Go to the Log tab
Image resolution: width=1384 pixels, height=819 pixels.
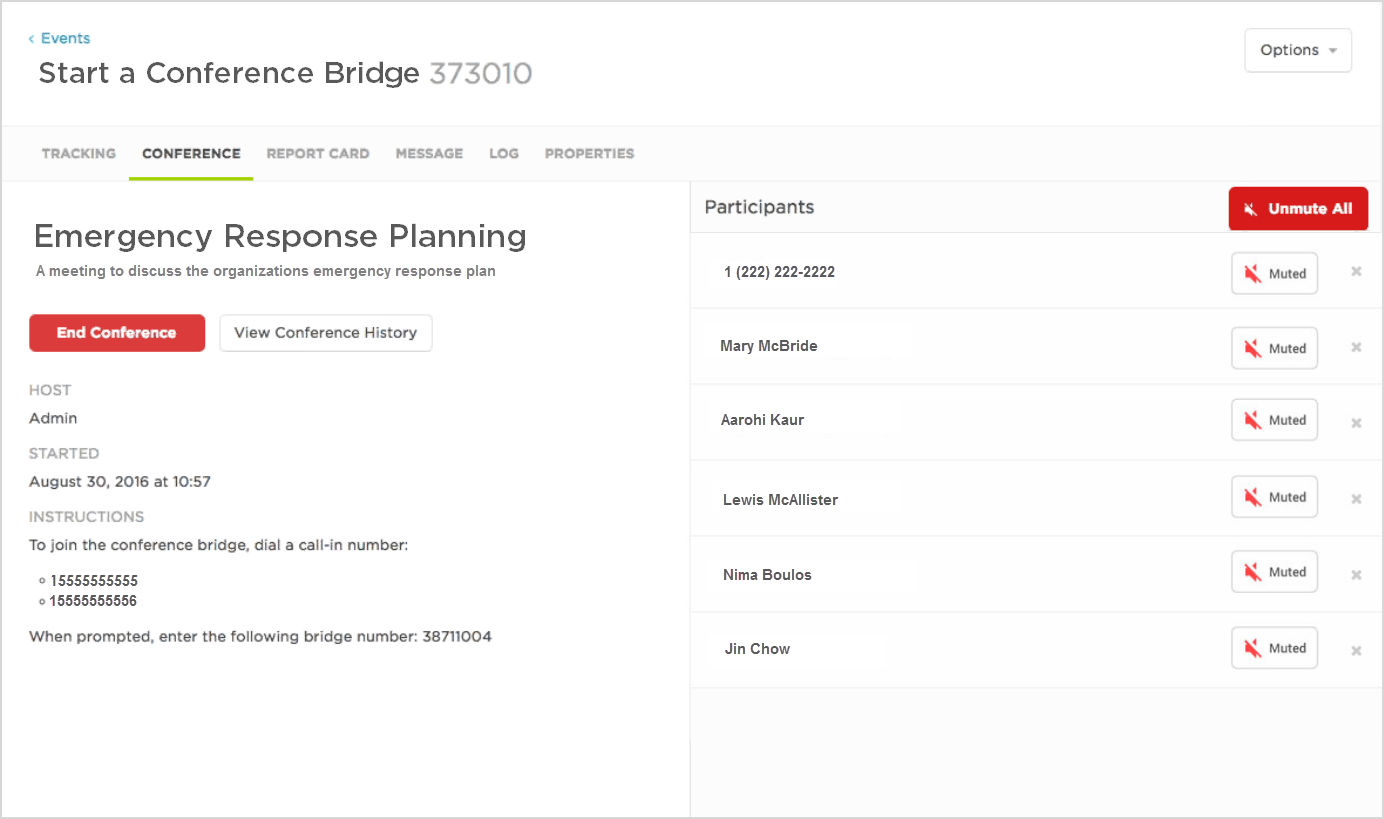pyautogui.click(x=504, y=154)
